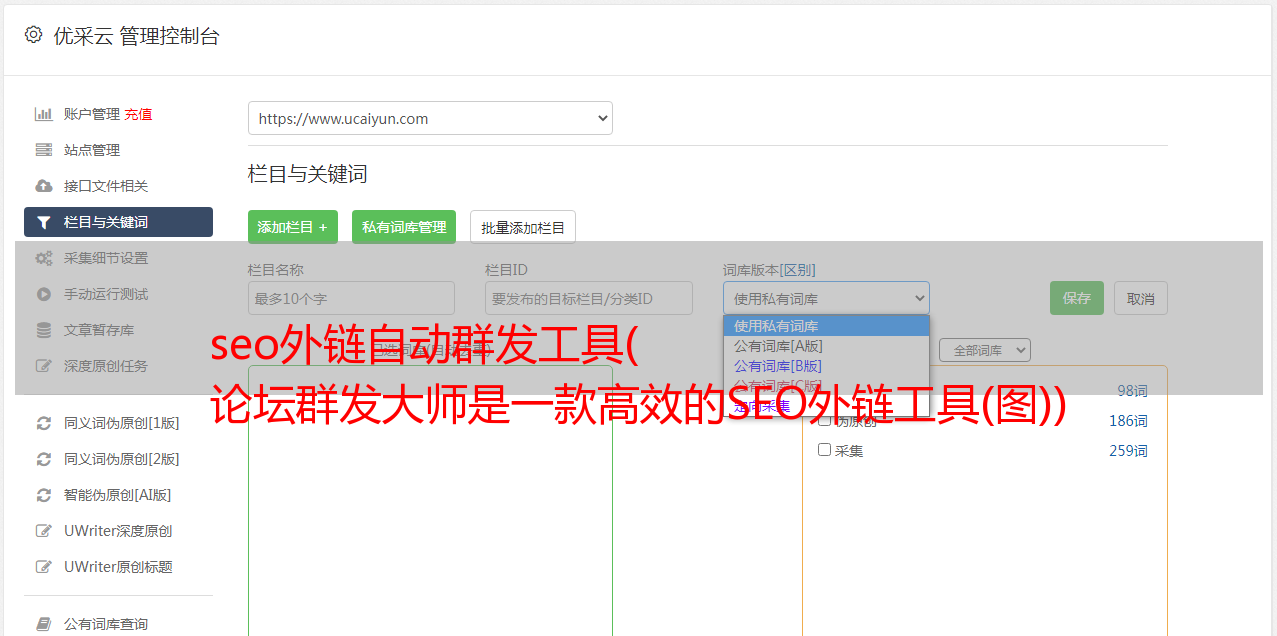Choose 公有词库[B版] from the dropdown list
This screenshot has height=636, width=1277.
(x=826, y=366)
